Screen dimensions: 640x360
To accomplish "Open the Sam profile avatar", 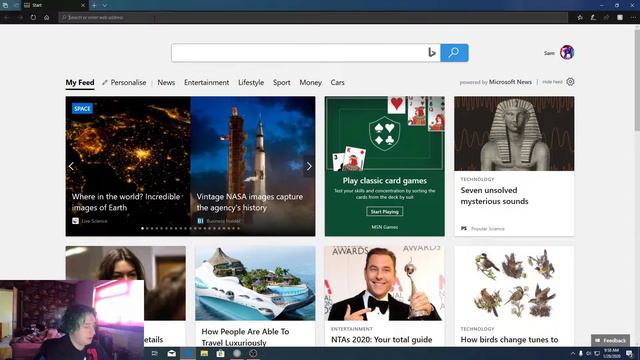I will [567, 53].
